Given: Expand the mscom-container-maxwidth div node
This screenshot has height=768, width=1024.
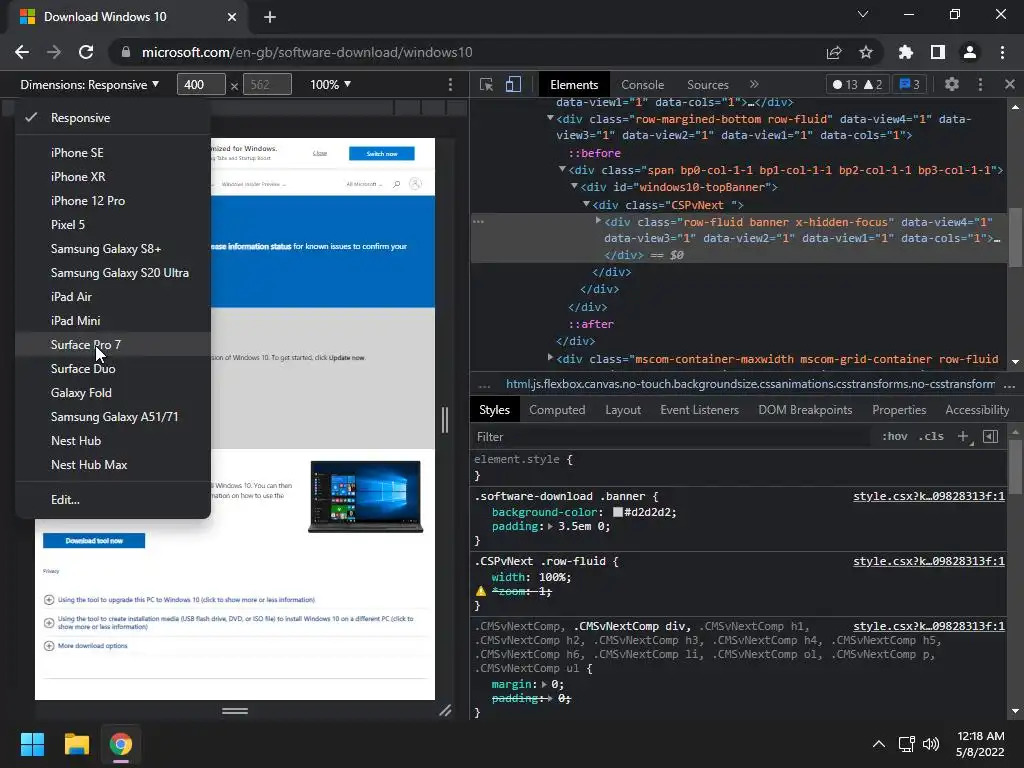Looking at the screenshot, I should (550, 357).
